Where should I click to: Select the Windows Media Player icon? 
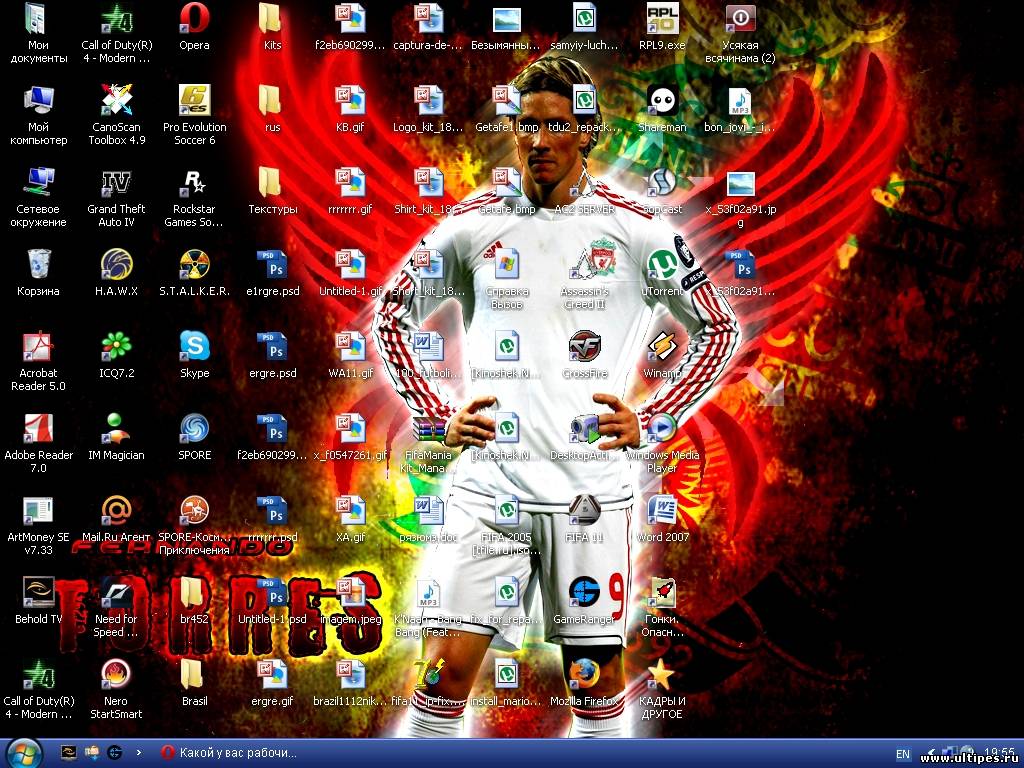(661, 429)
